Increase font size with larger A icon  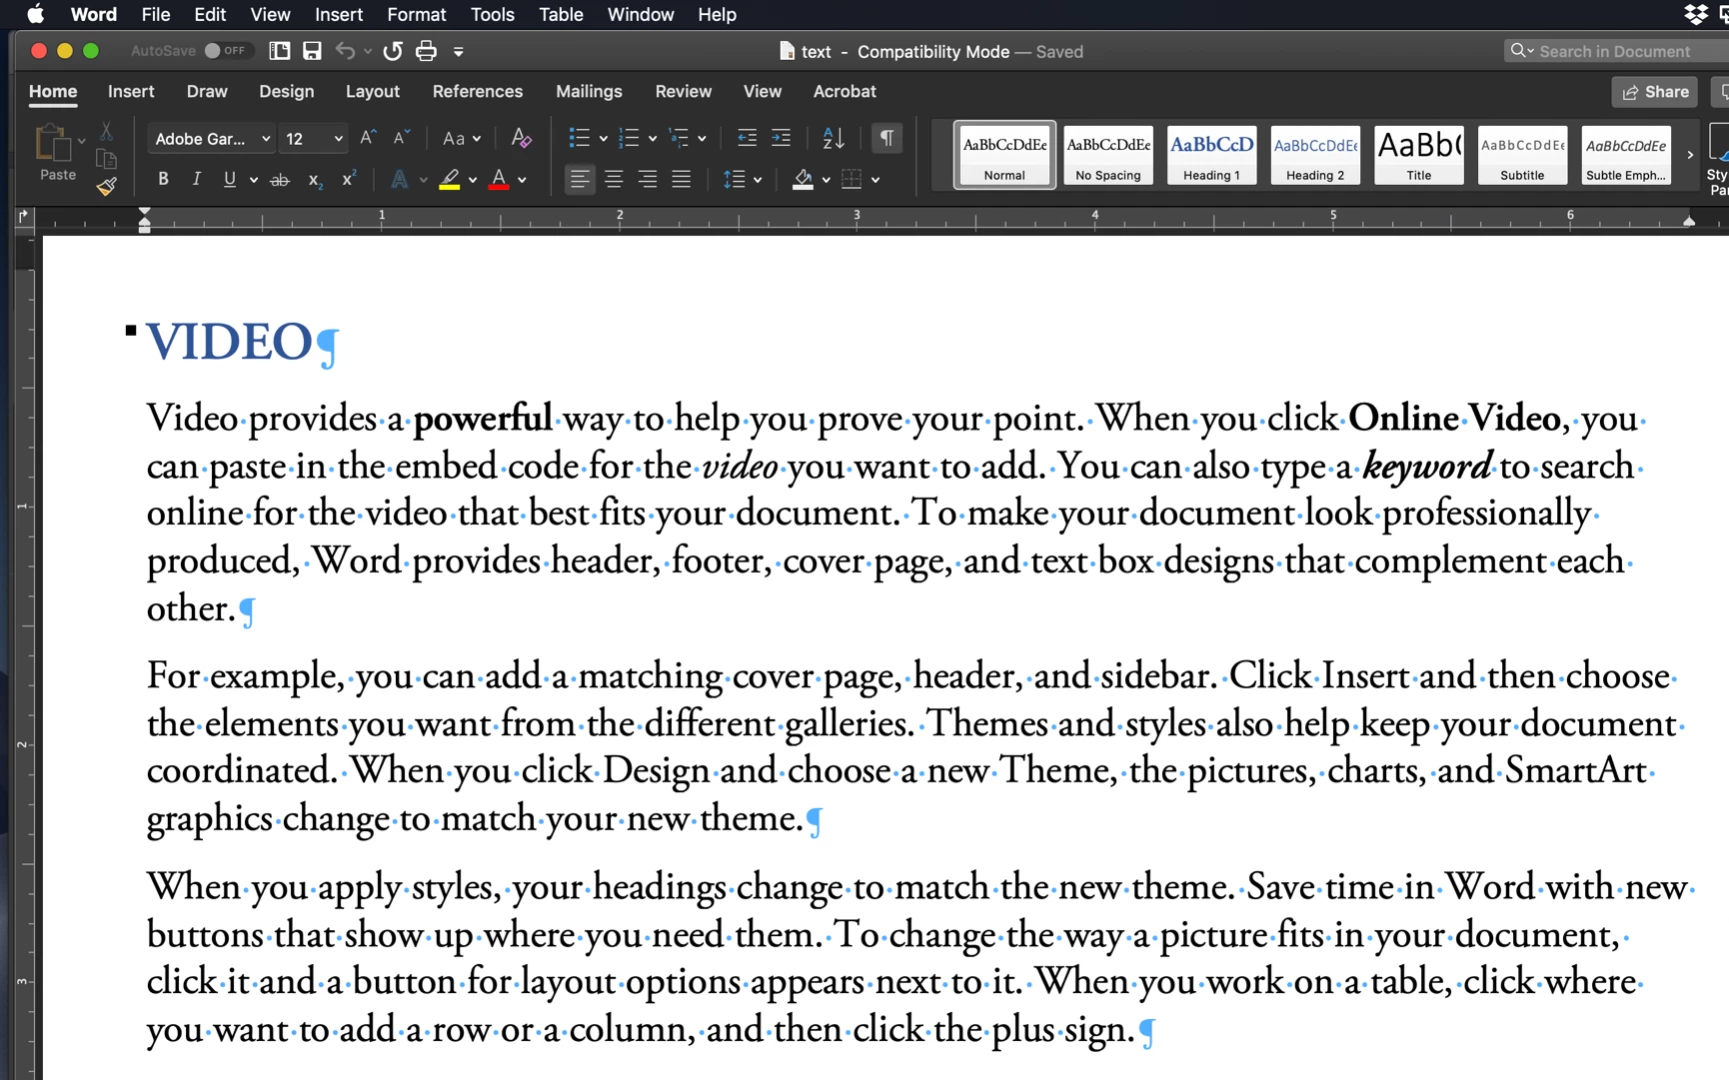[368, 138]
